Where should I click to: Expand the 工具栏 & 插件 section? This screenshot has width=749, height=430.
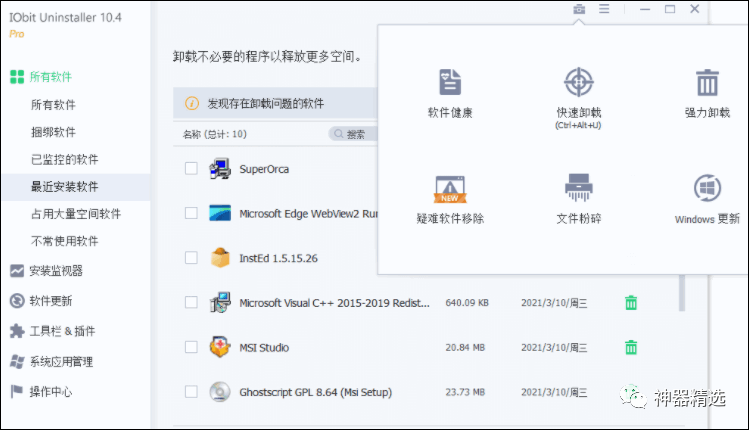(62, 331)
